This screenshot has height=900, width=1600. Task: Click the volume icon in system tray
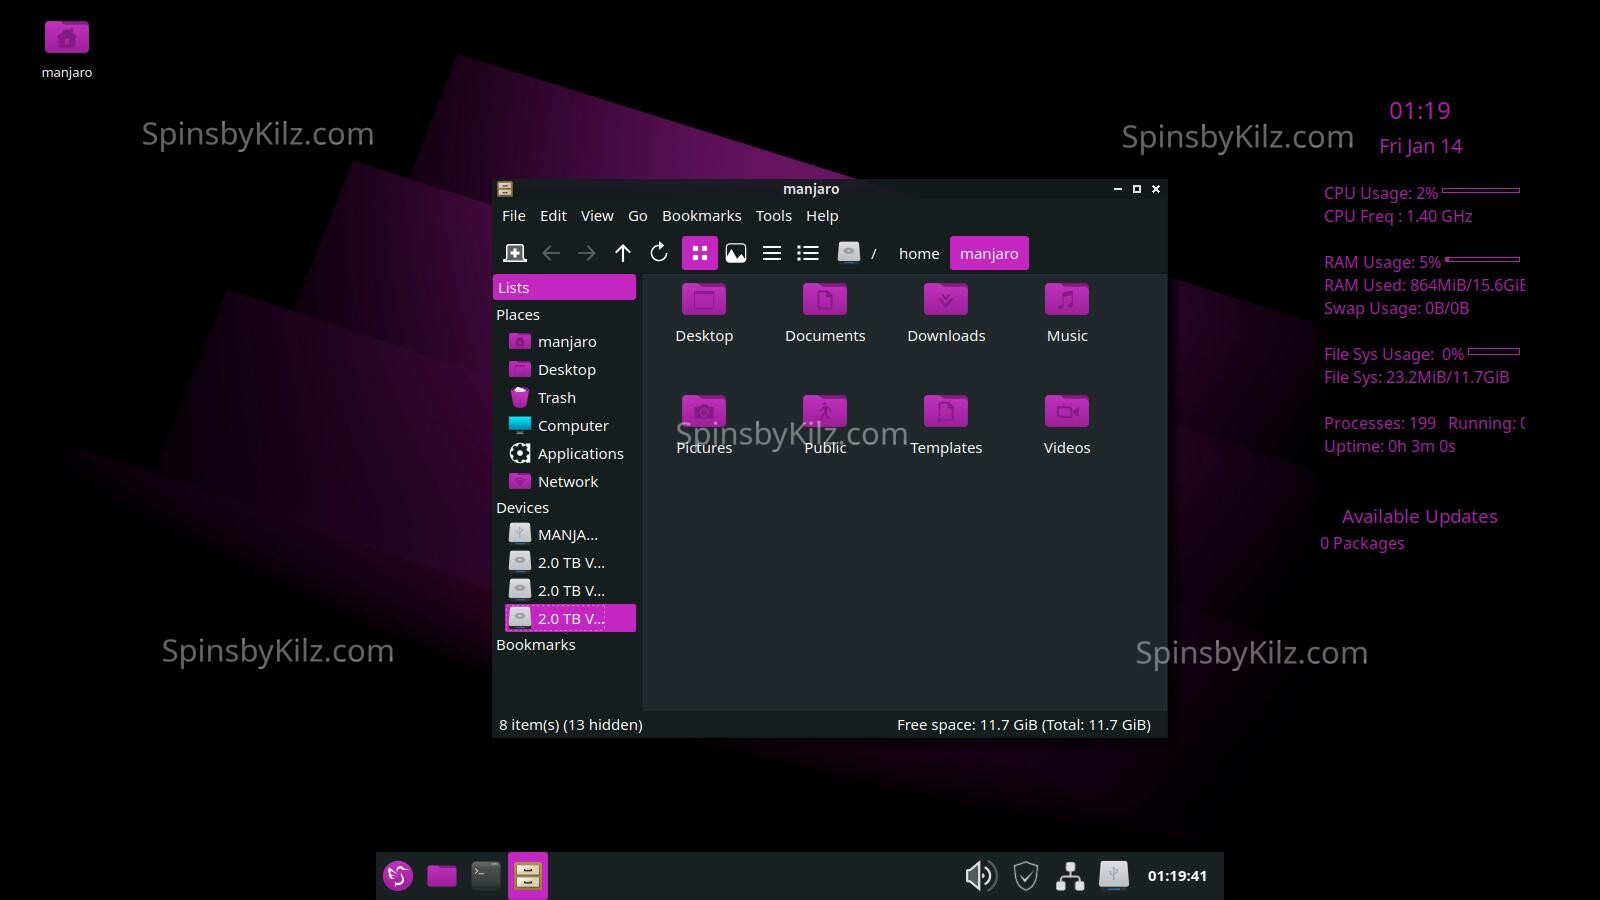click(x=980, y=876)
